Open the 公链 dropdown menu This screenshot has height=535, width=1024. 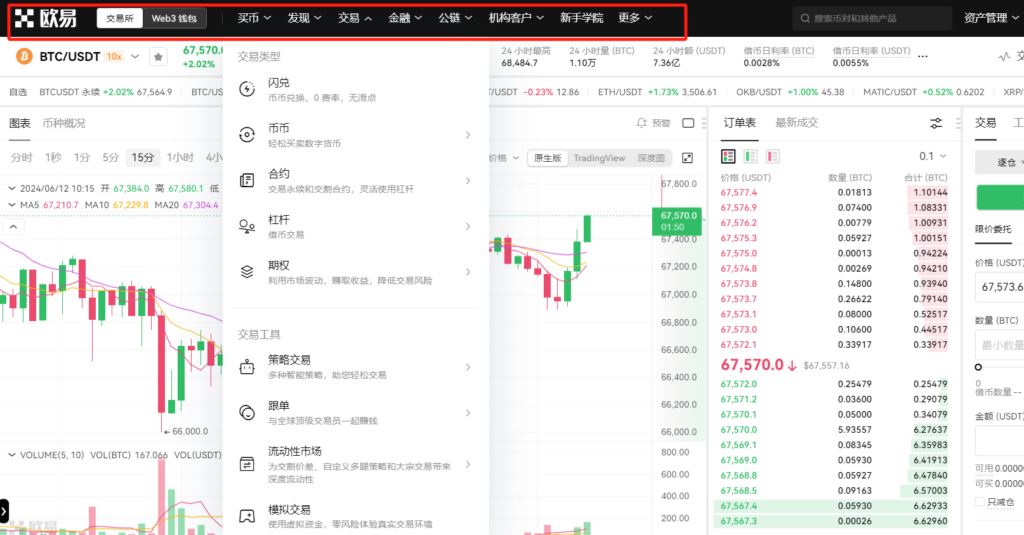455,18
